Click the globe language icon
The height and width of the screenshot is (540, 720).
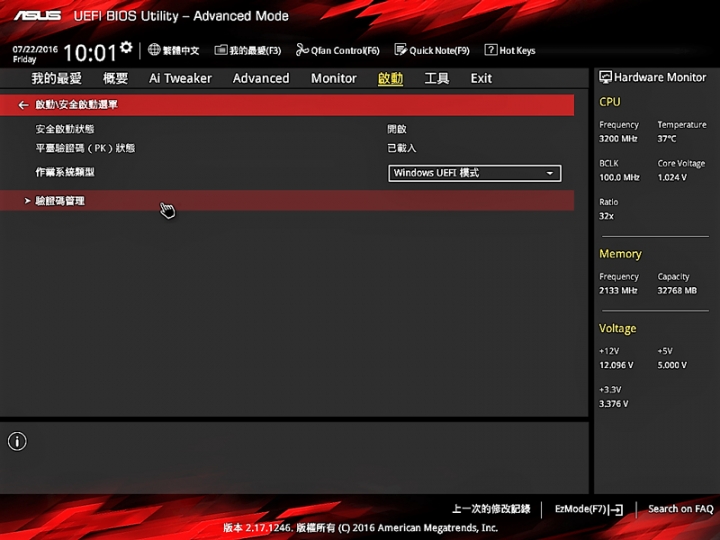(154, 50)
